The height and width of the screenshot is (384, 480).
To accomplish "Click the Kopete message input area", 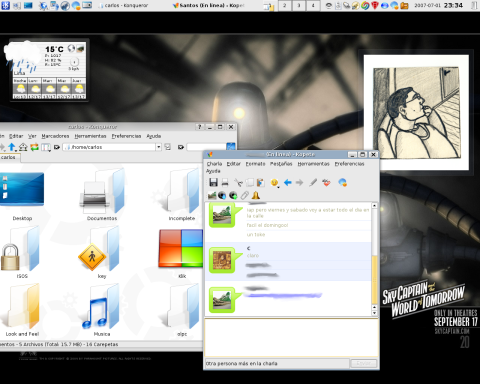I will (x=291, y=338).
